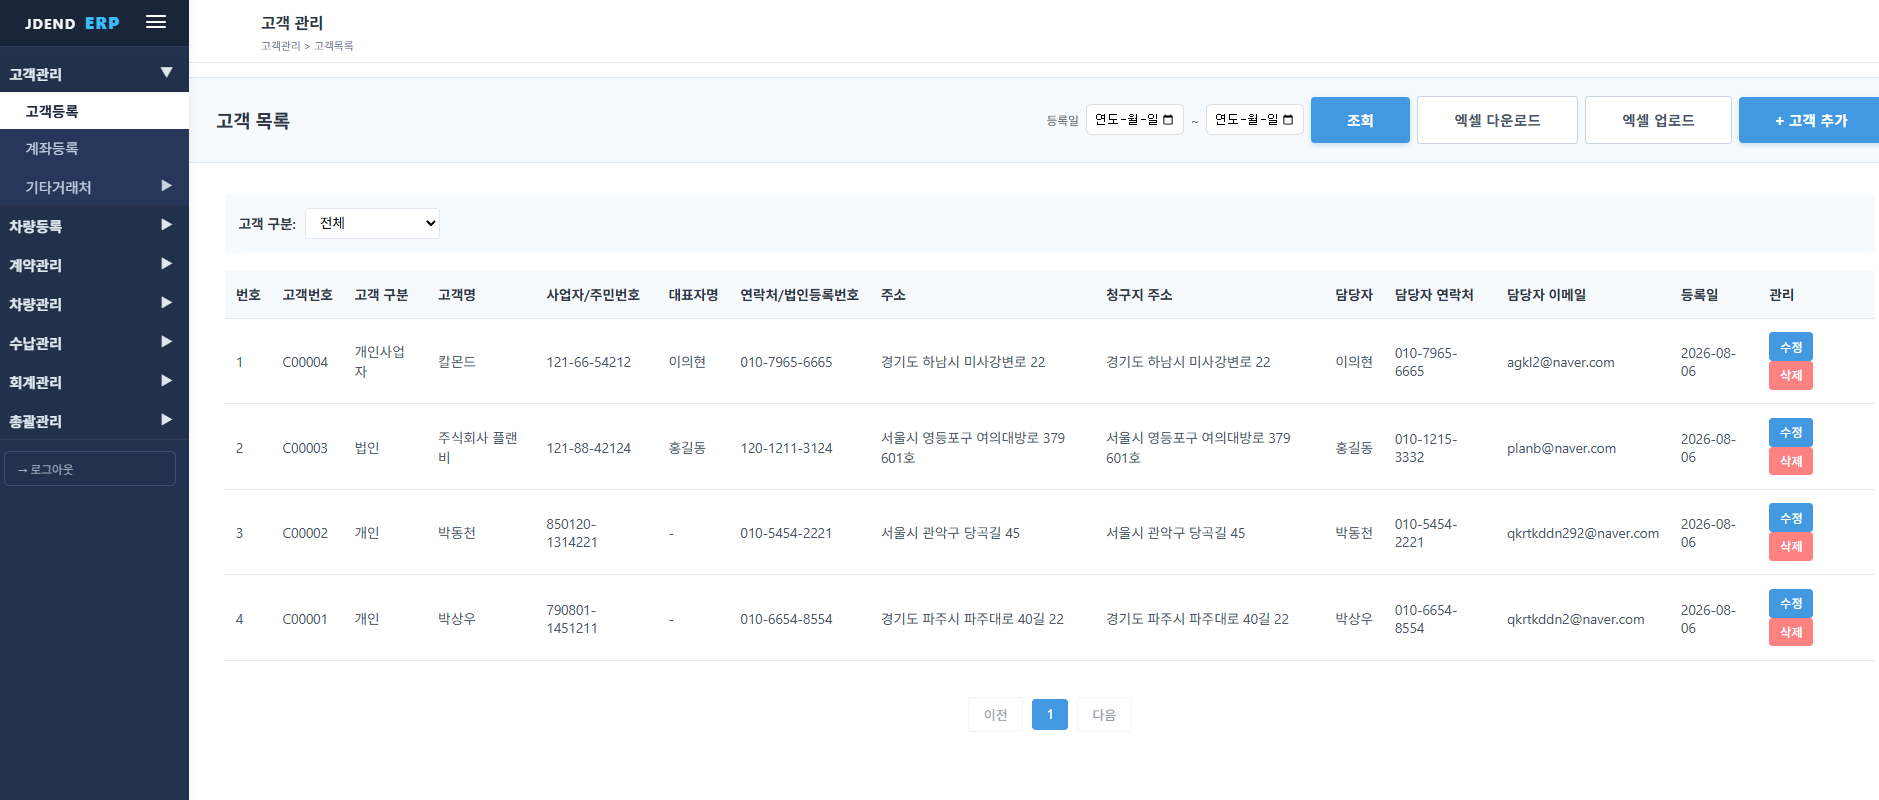Go to 이전 page

995,714
